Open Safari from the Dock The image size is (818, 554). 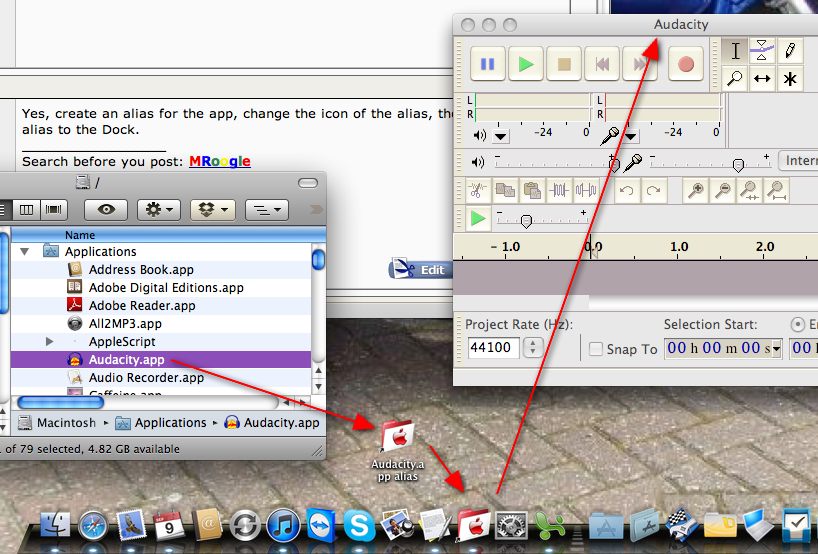[x=93, y=525]
